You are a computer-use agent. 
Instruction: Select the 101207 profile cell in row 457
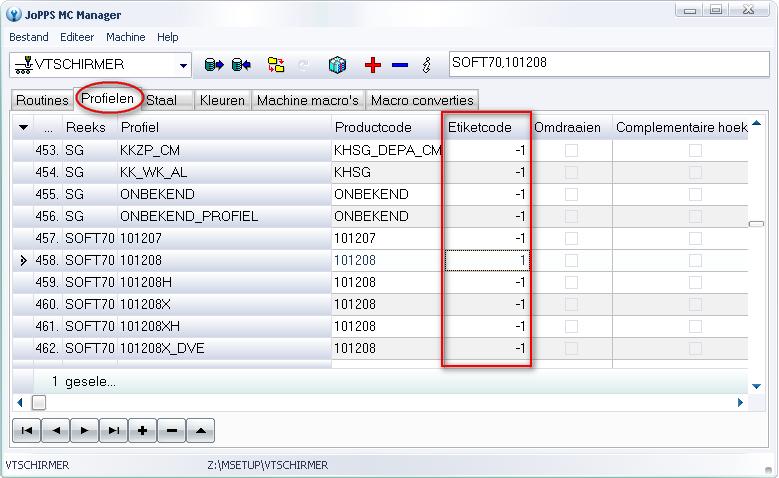click(224, 238)
